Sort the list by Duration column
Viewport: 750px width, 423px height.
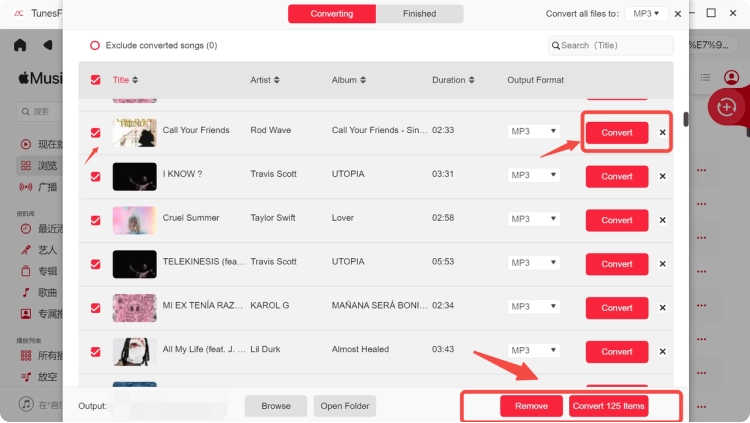453,80
